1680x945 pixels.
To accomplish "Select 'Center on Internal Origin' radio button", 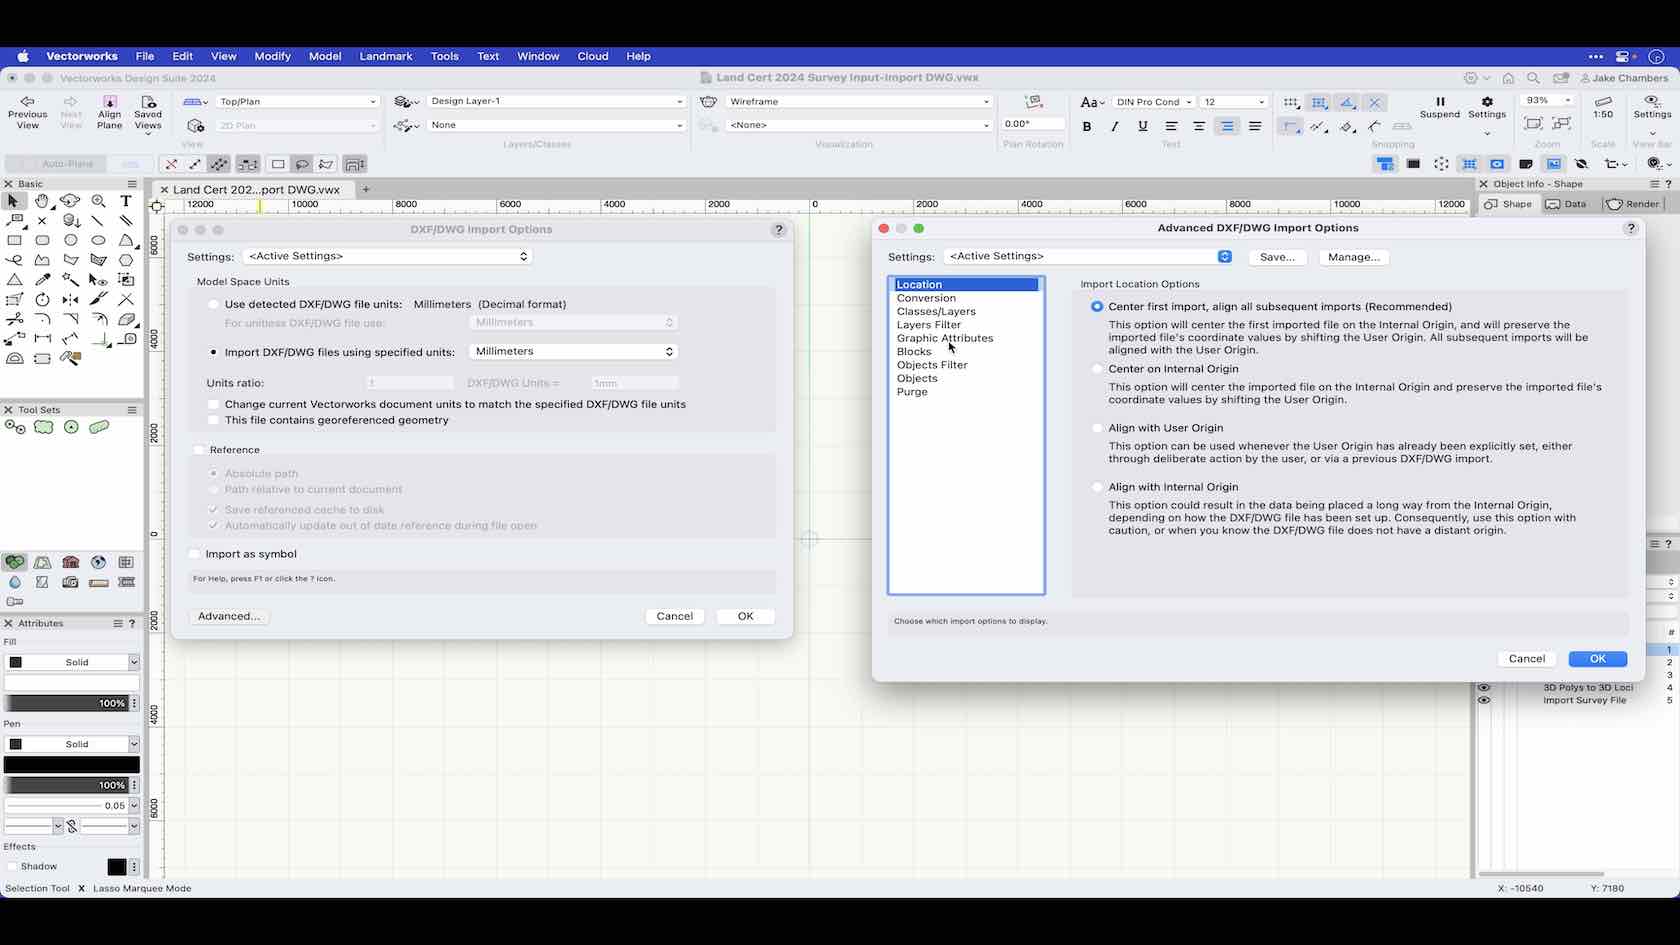I will 1097,369.
